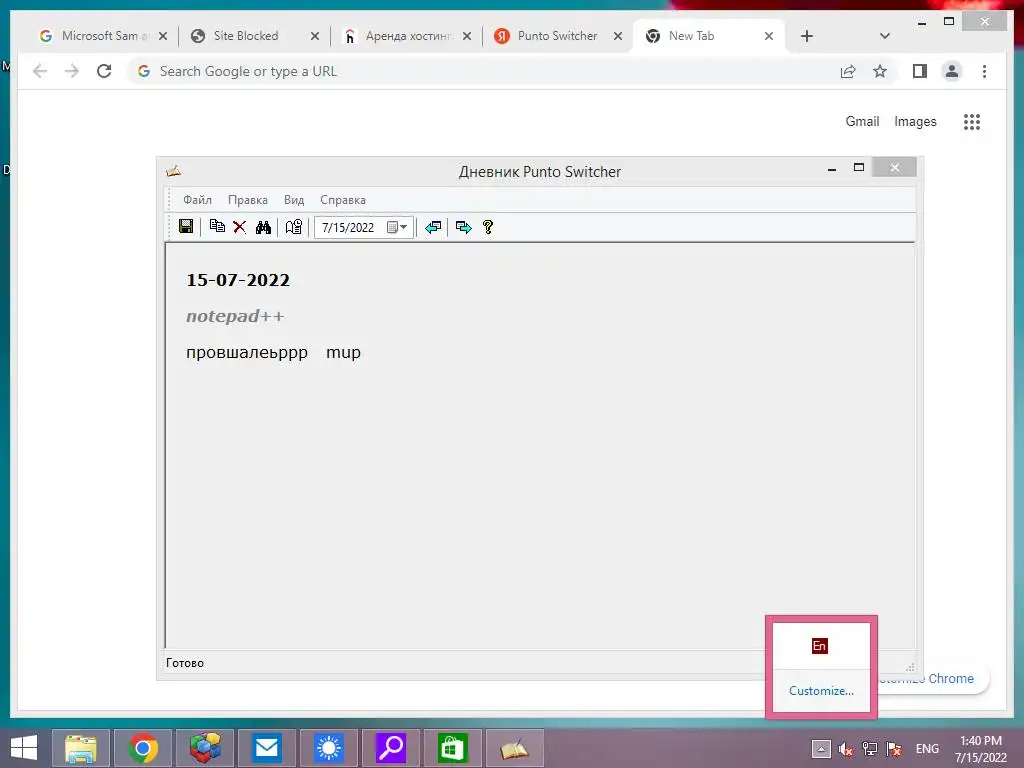Delete entry with the red X toolbar icon

pos(240,227)
